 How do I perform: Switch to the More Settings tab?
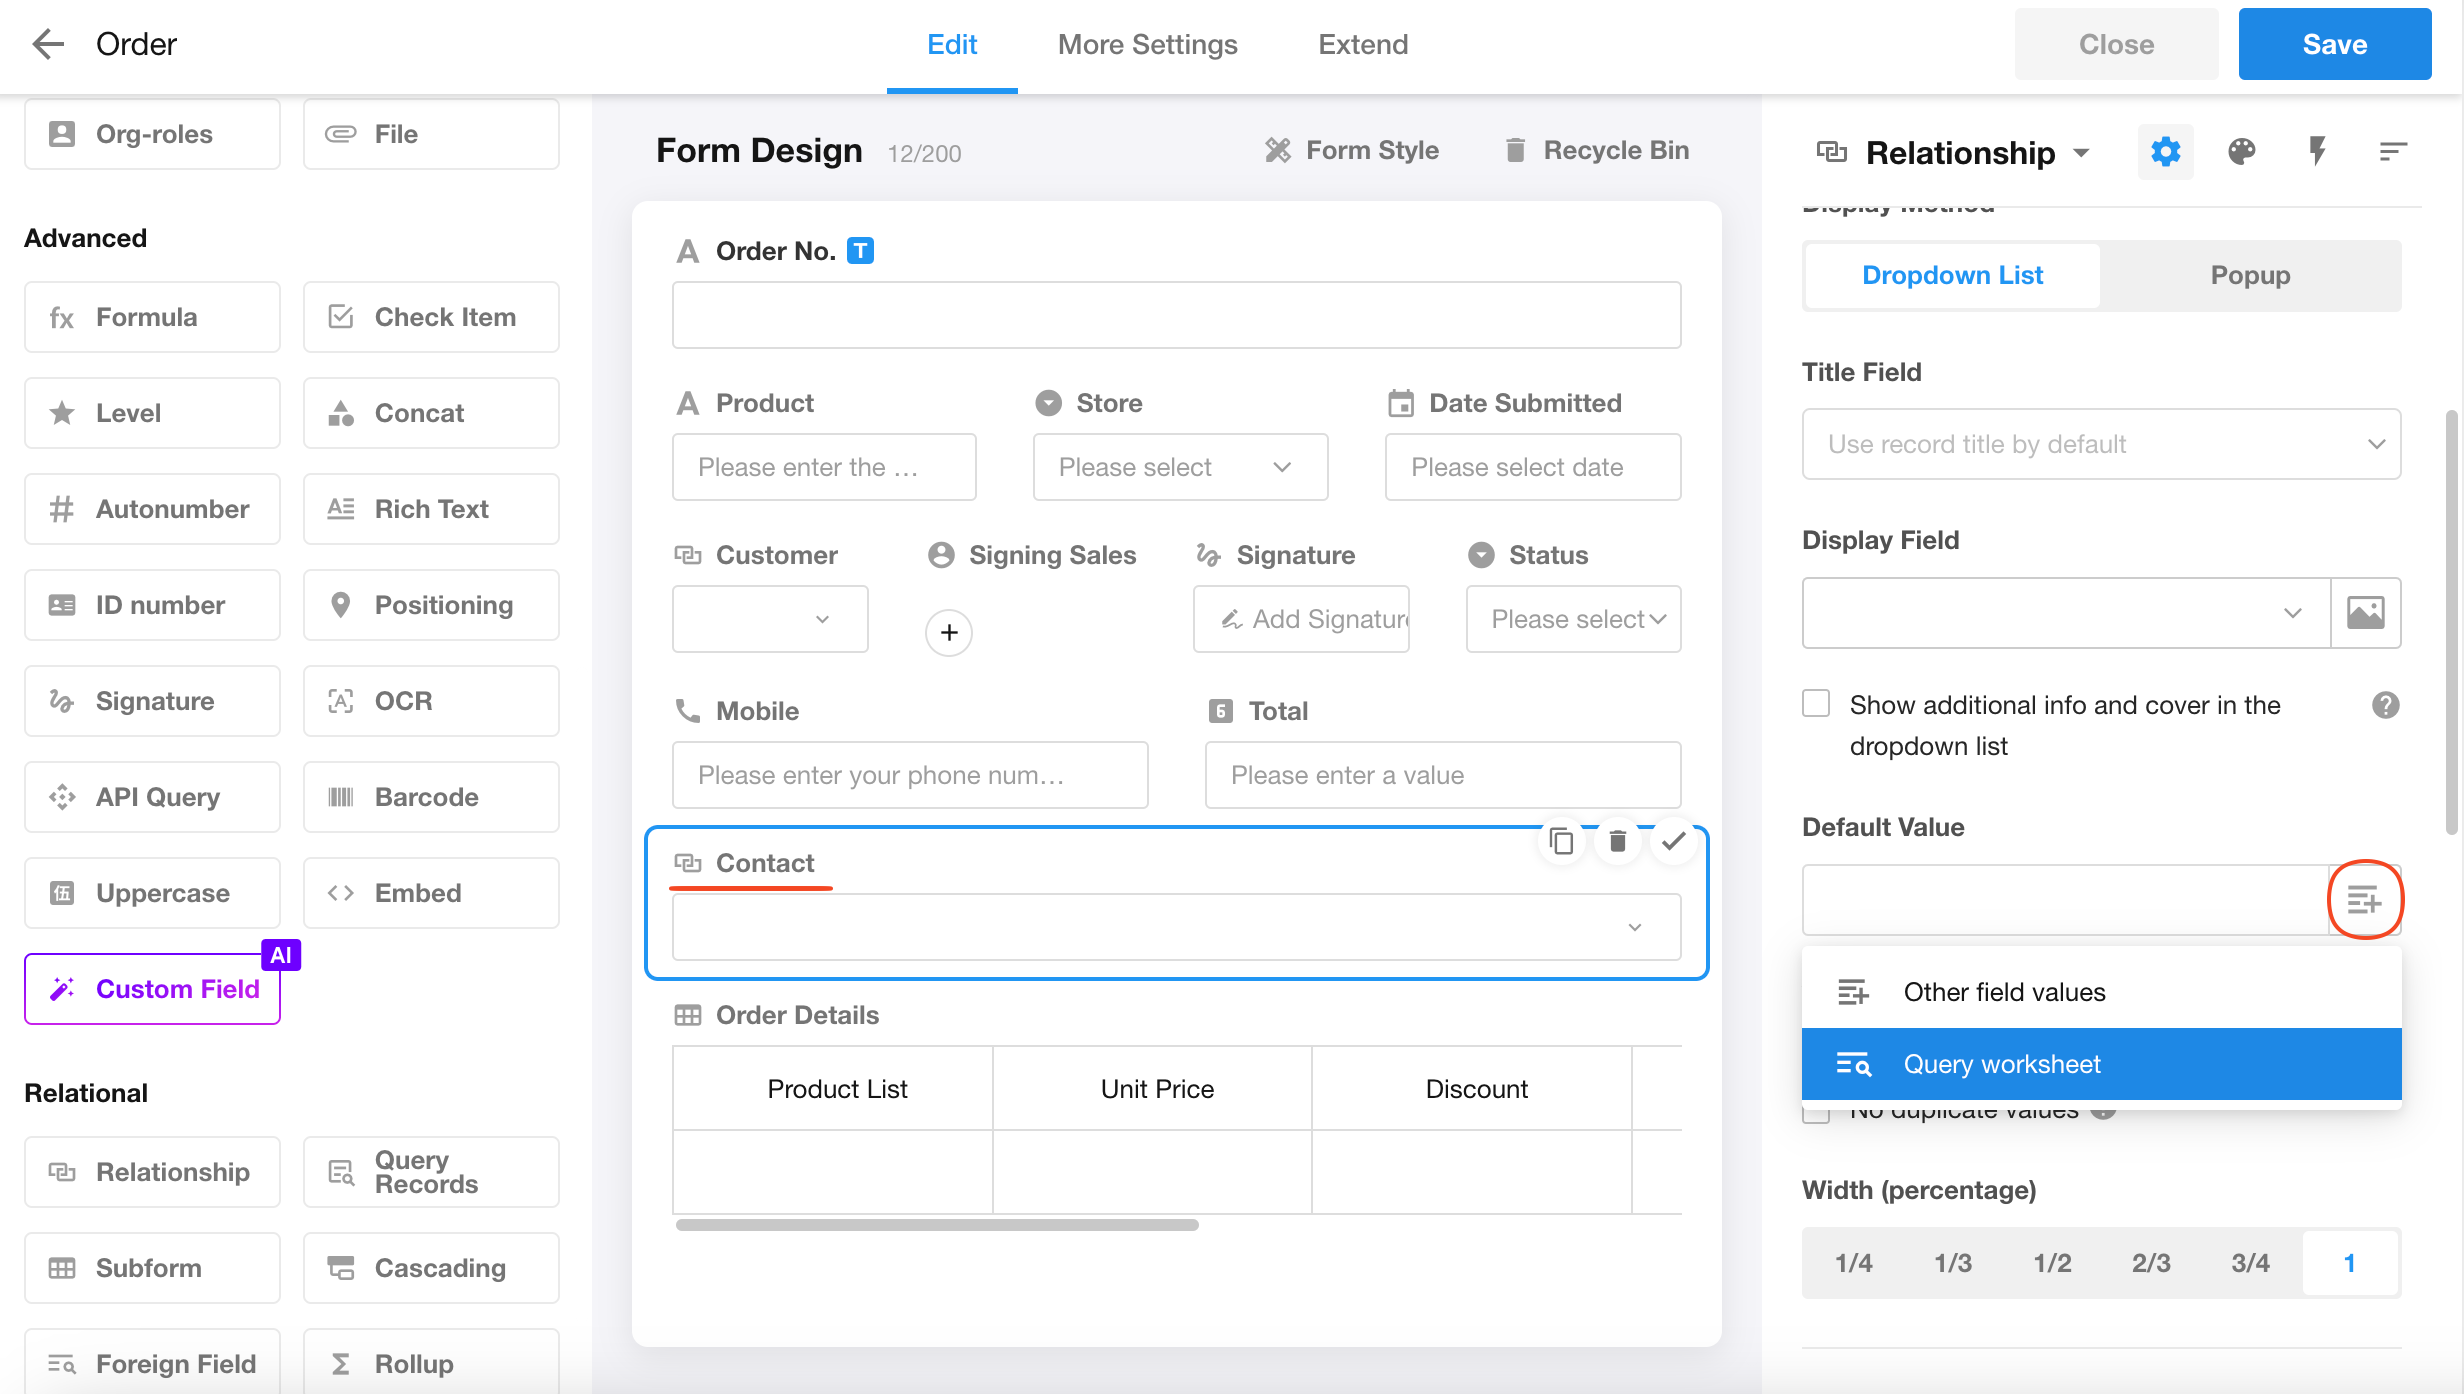click(x=1147, y=44)
